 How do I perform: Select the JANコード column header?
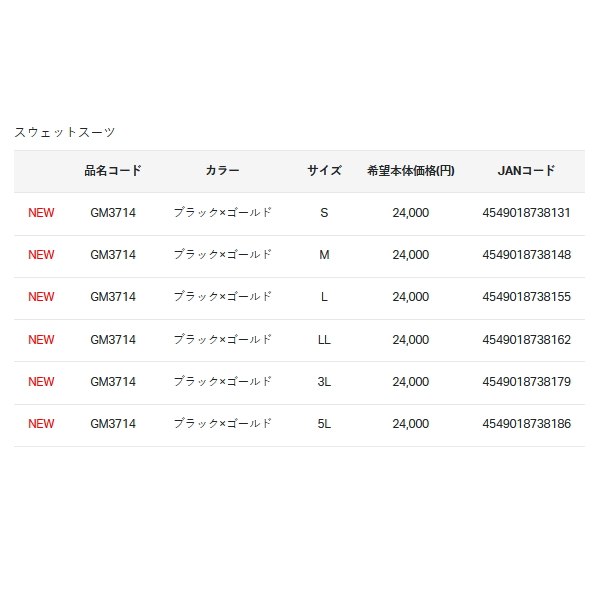tap(526, 171)
